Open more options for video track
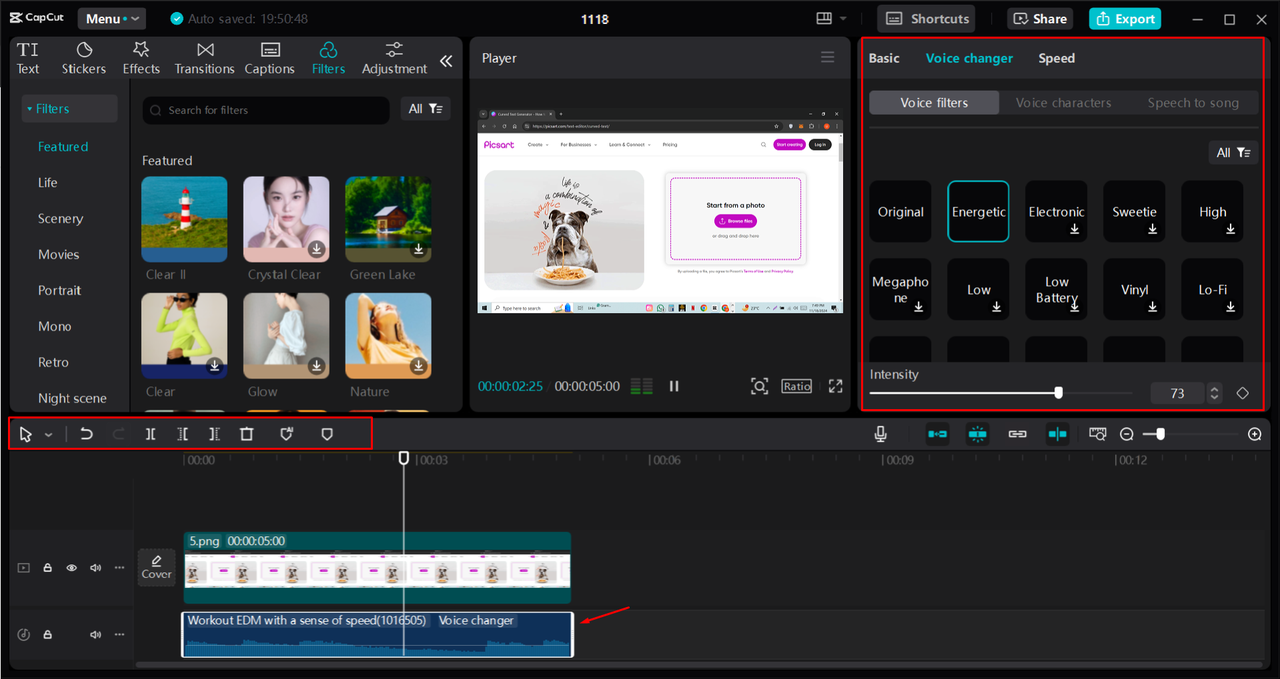Screen dimensions: 1280x679 pyautogui.click(x=119, y=567)
